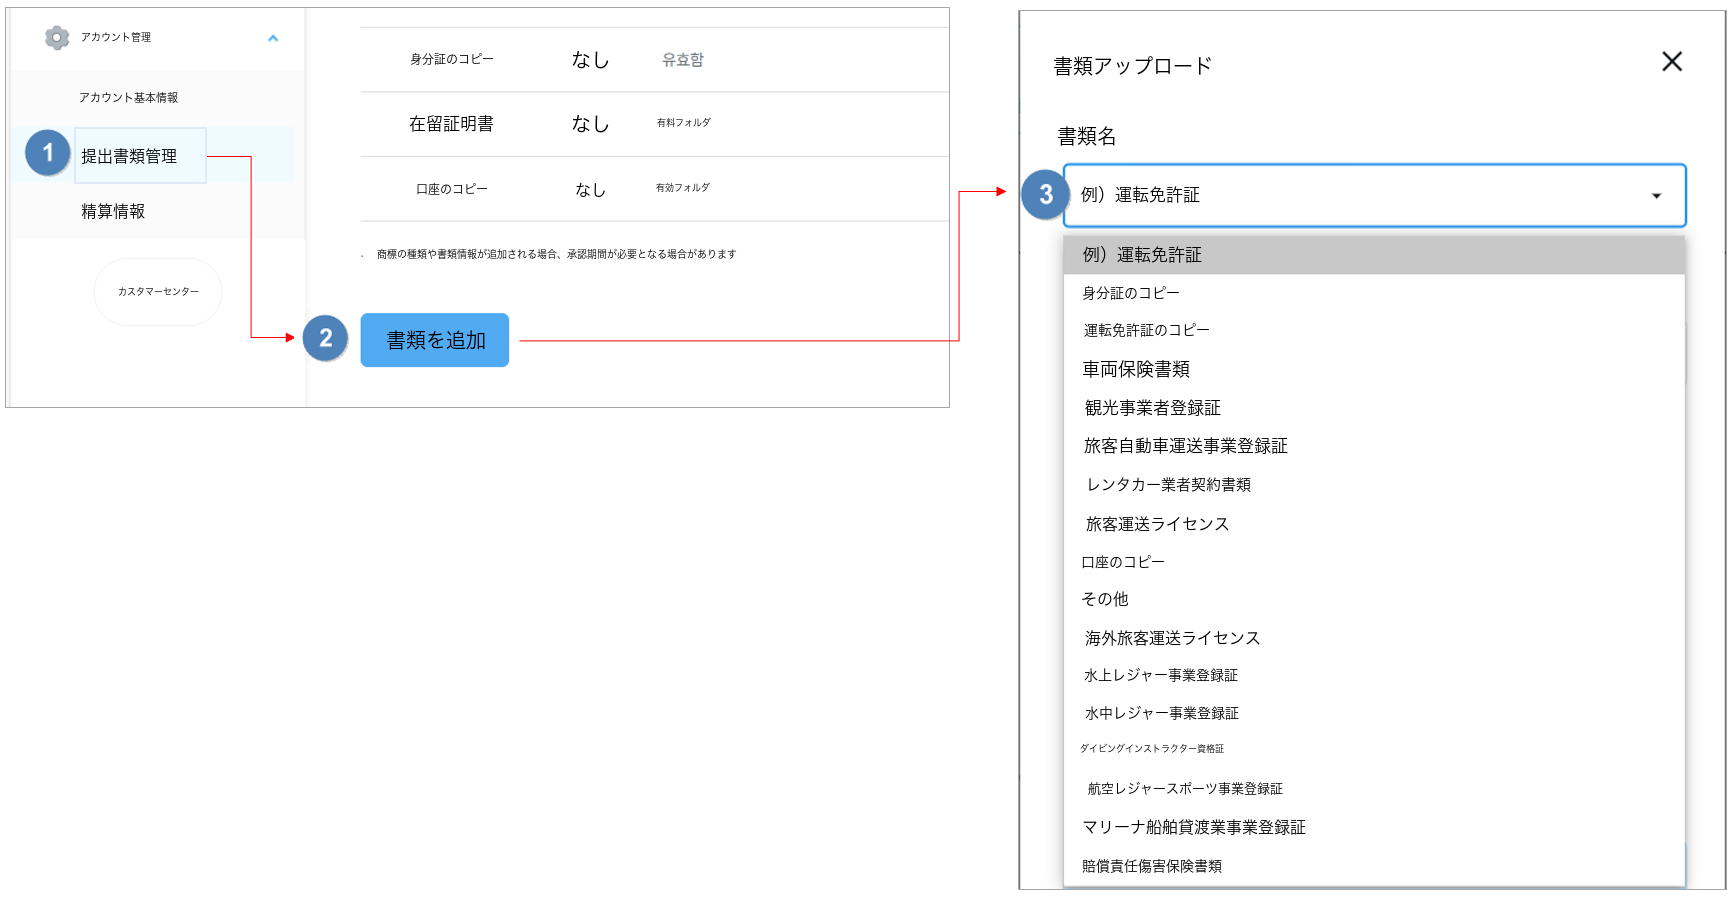
Task: Choose 水上レジャー事業登録証 option
Action: (1375, 676)
